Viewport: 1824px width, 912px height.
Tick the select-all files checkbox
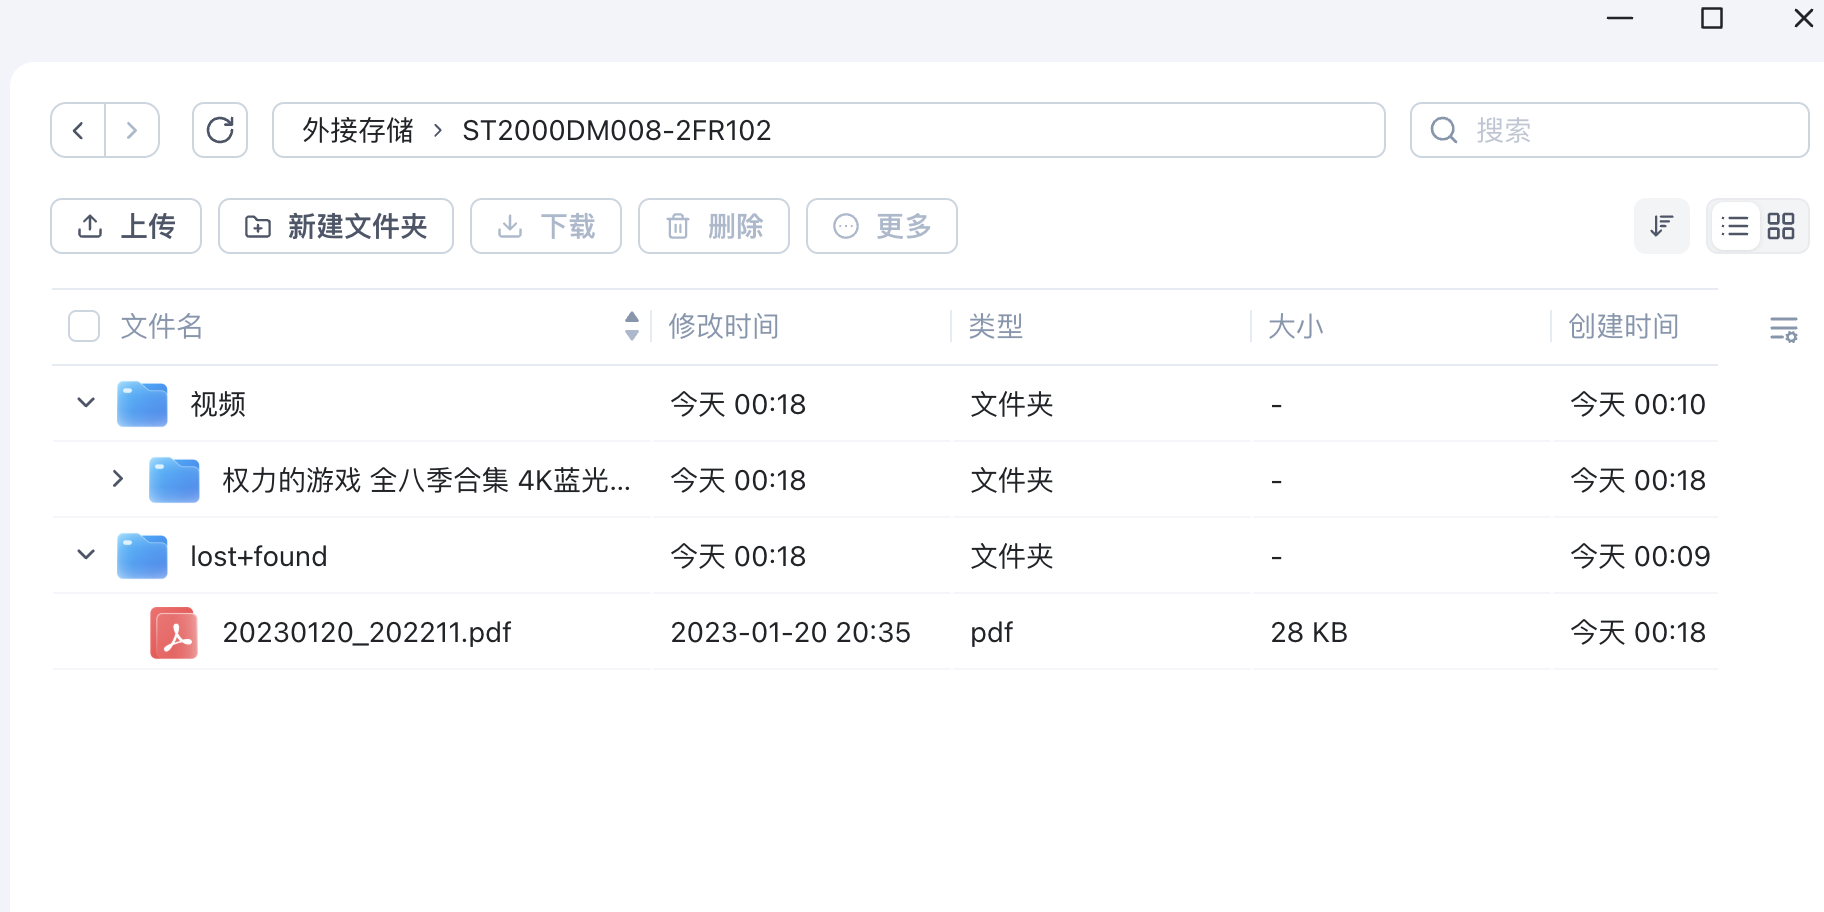click(x=84, y=326)
